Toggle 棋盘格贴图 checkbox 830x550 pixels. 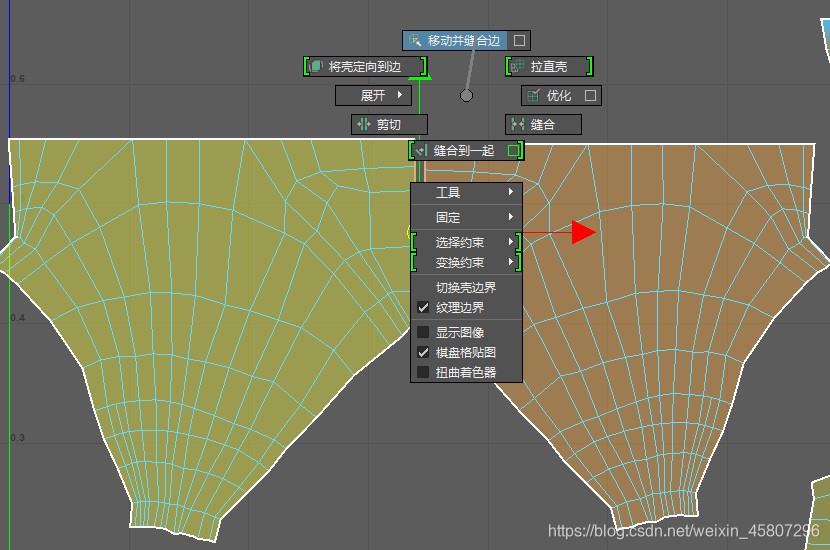(x=423, y=352)
